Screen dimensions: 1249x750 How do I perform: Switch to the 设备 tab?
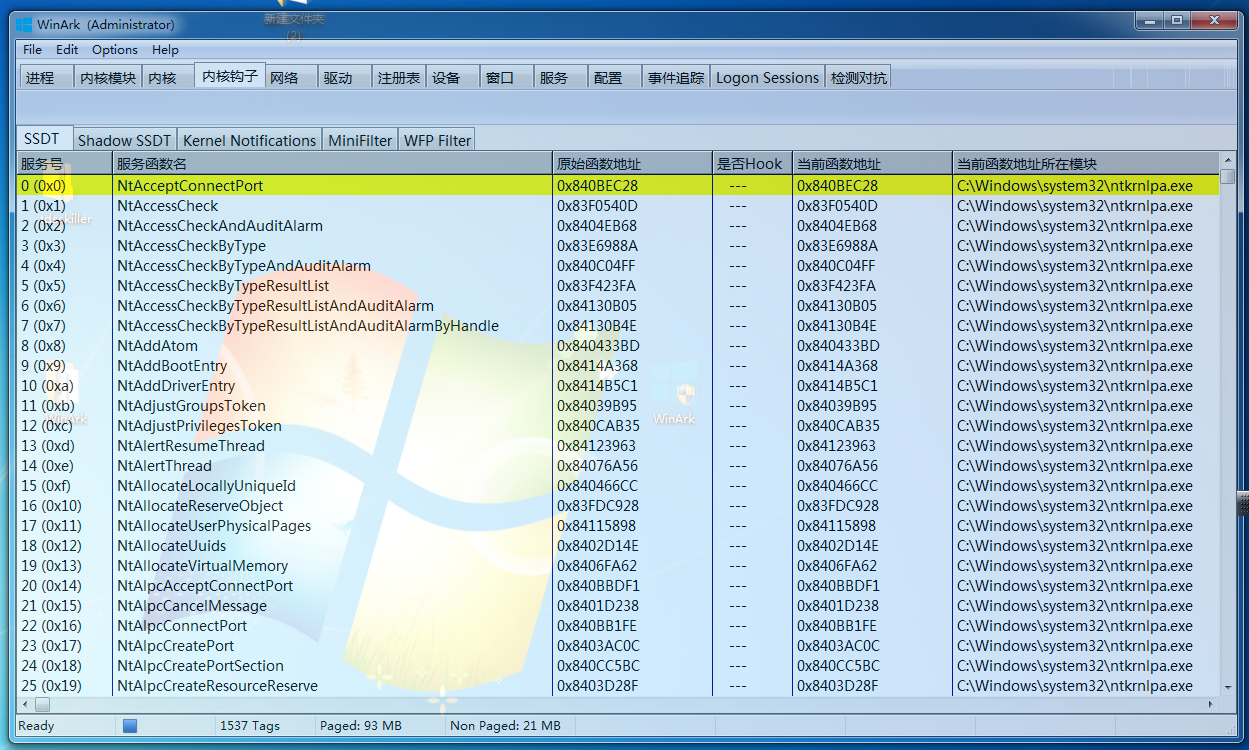(453, 77)
